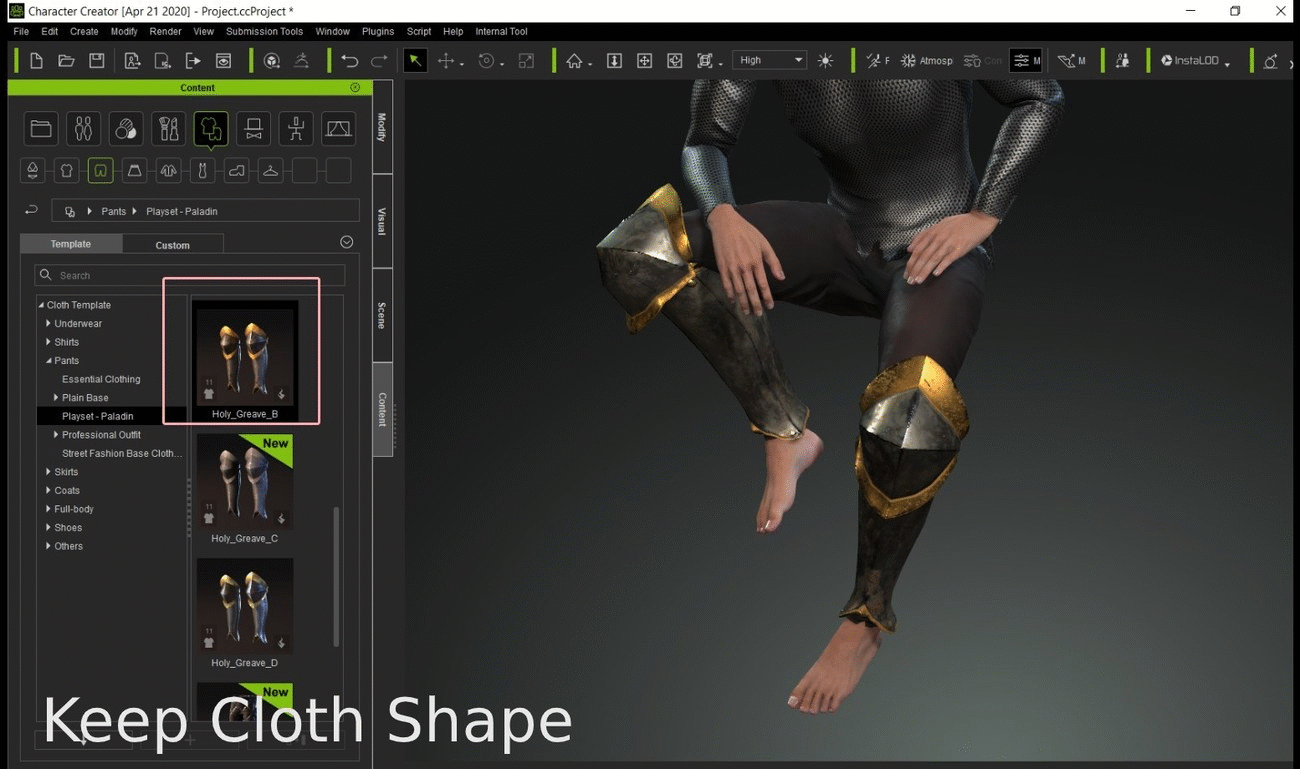Open the Plugins menu
The height and width of the screenshot is (769, 1300).
click(377, 31)
